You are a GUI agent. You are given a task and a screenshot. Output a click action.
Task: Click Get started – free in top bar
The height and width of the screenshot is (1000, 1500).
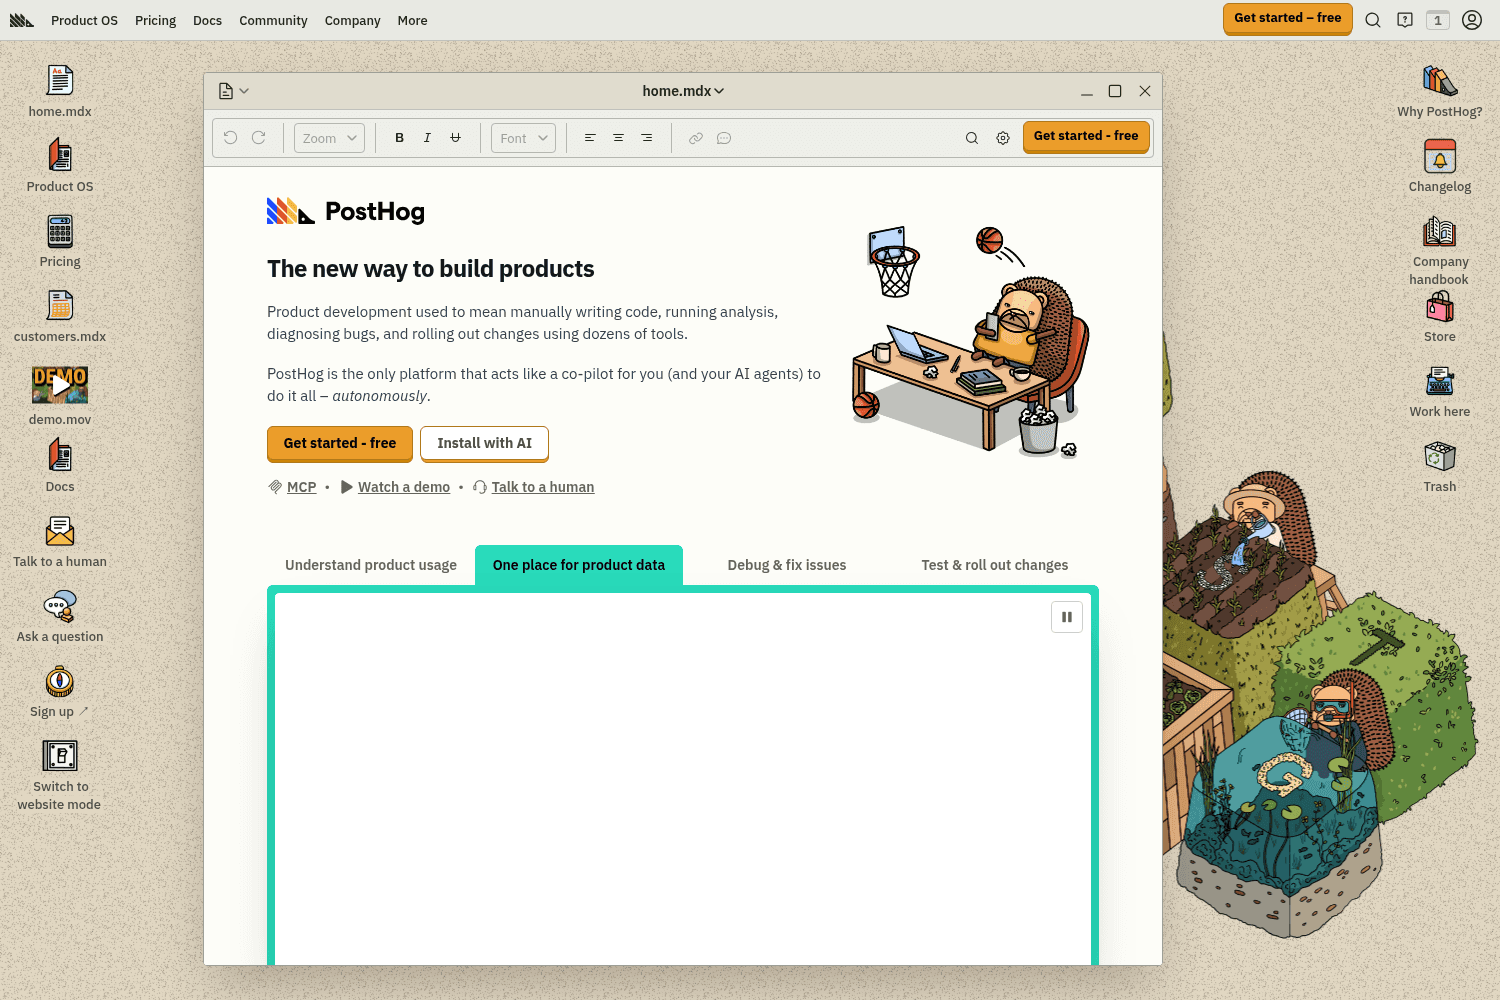coord(1288,18)
